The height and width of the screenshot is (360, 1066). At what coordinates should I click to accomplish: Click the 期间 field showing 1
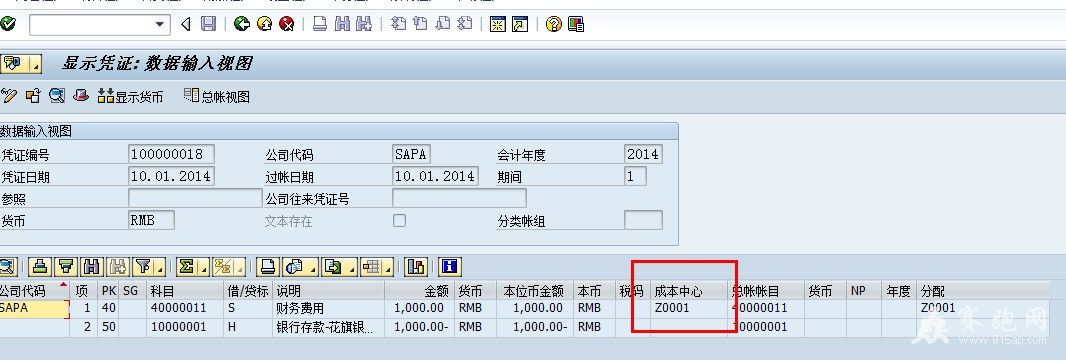click(x=635, y=176)
